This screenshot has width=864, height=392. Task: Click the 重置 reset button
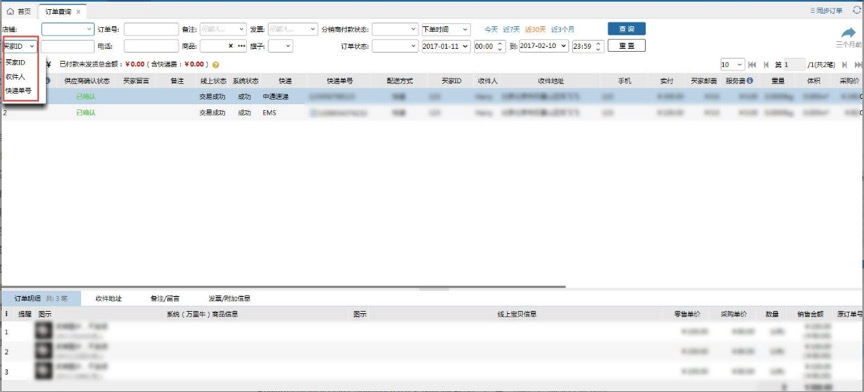(627, 46)
